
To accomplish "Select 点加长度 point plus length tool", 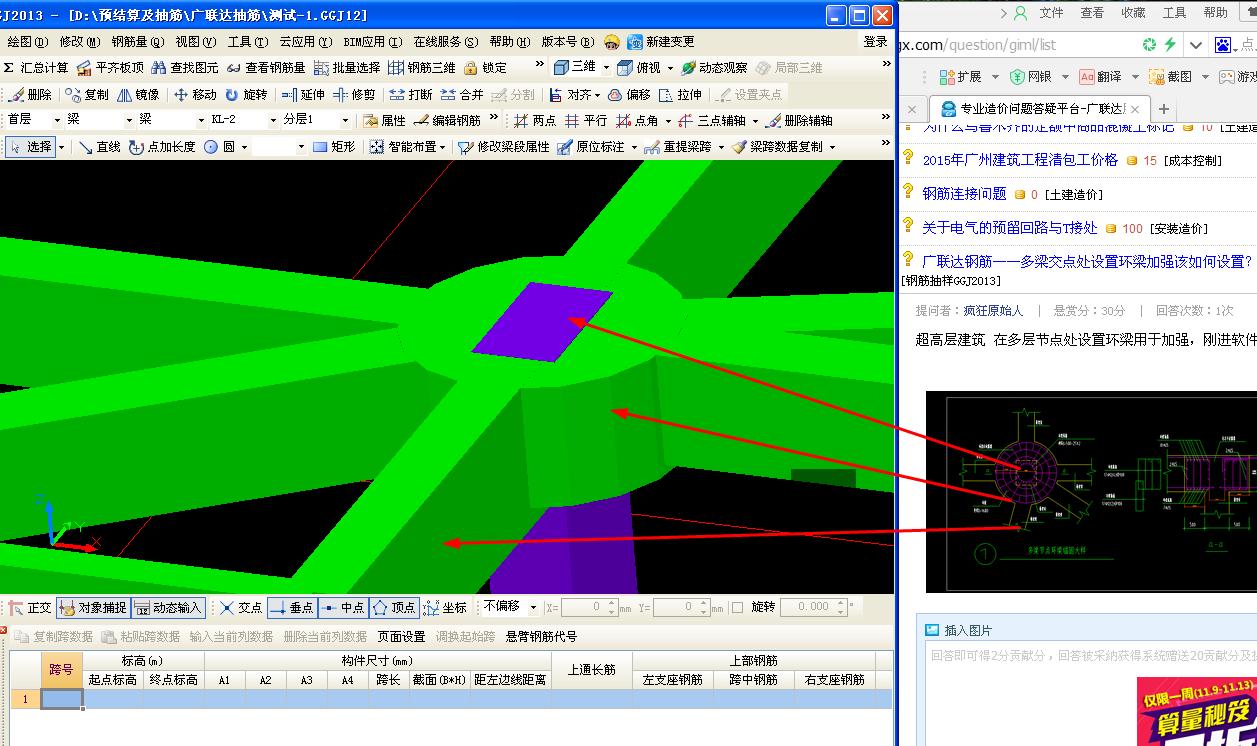I will tap(162, 147).
